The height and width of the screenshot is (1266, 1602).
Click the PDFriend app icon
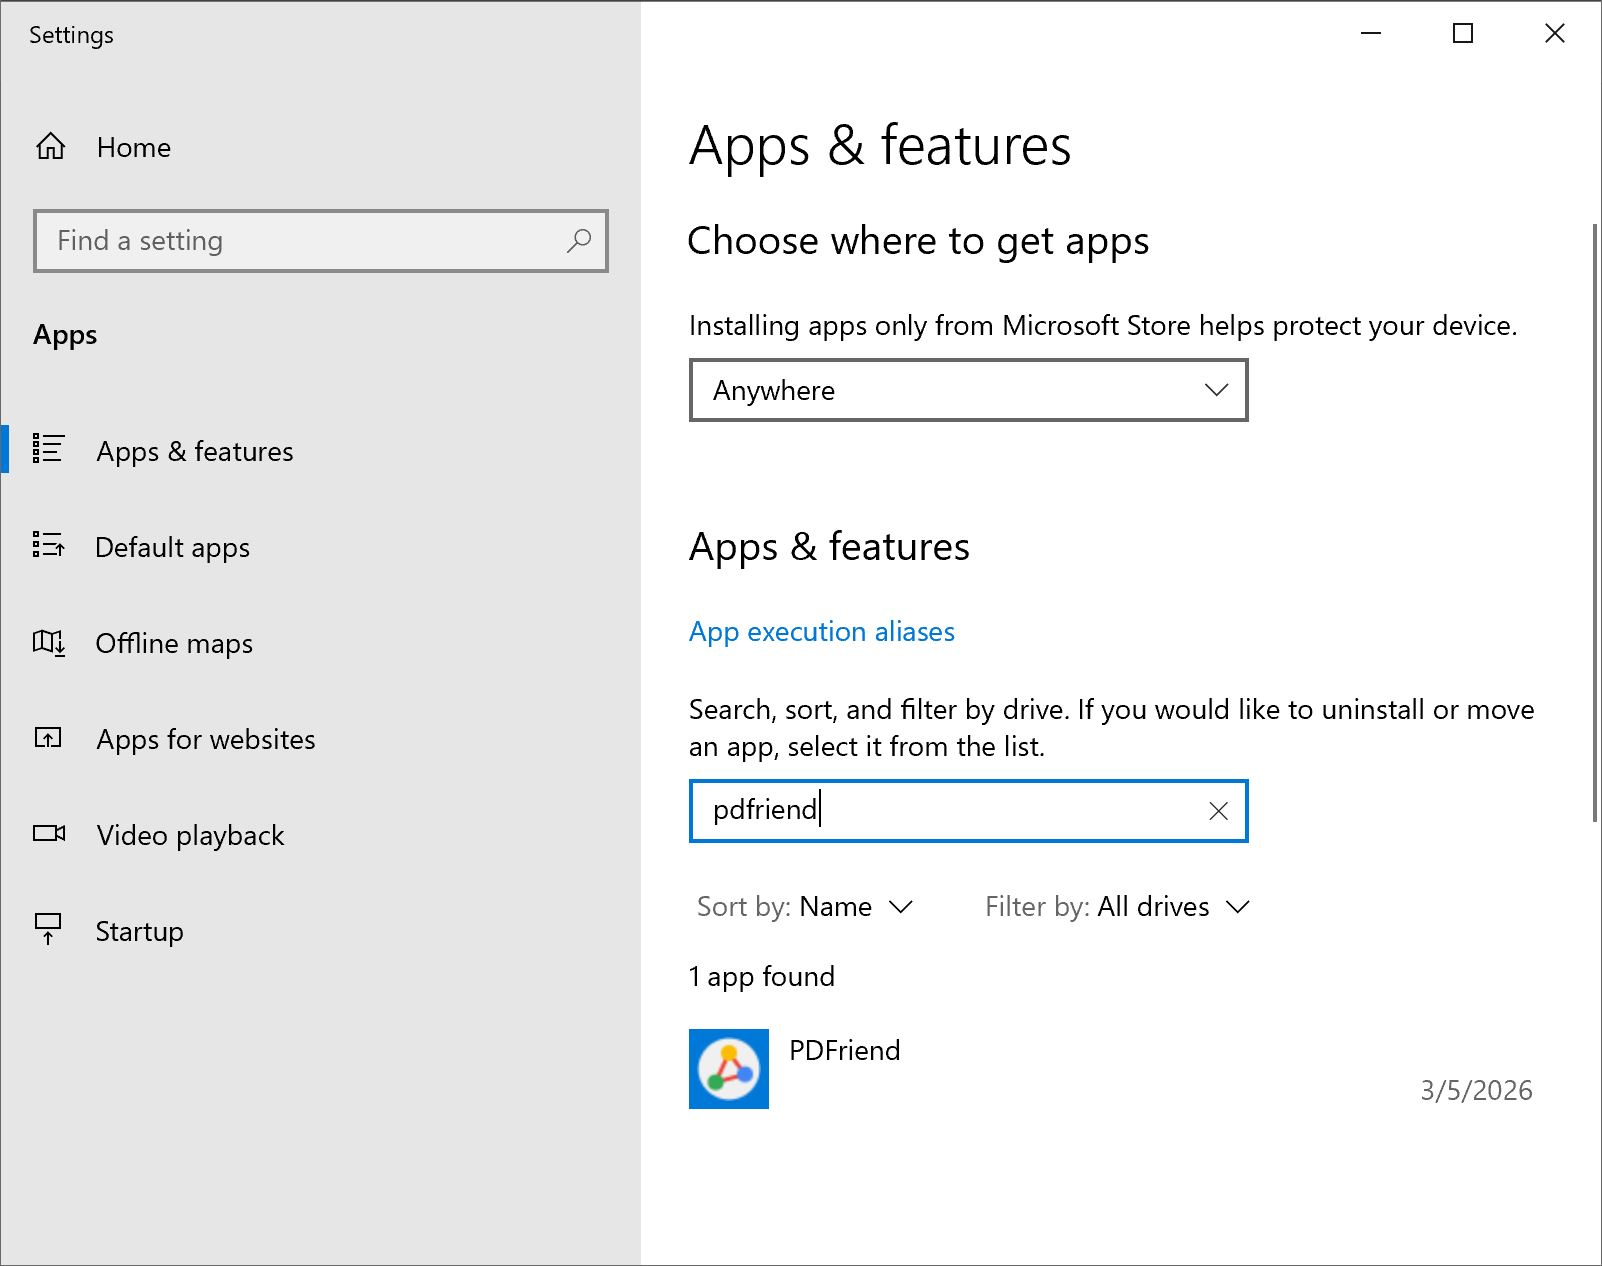pyautogui.click(x=728, y=1069)
